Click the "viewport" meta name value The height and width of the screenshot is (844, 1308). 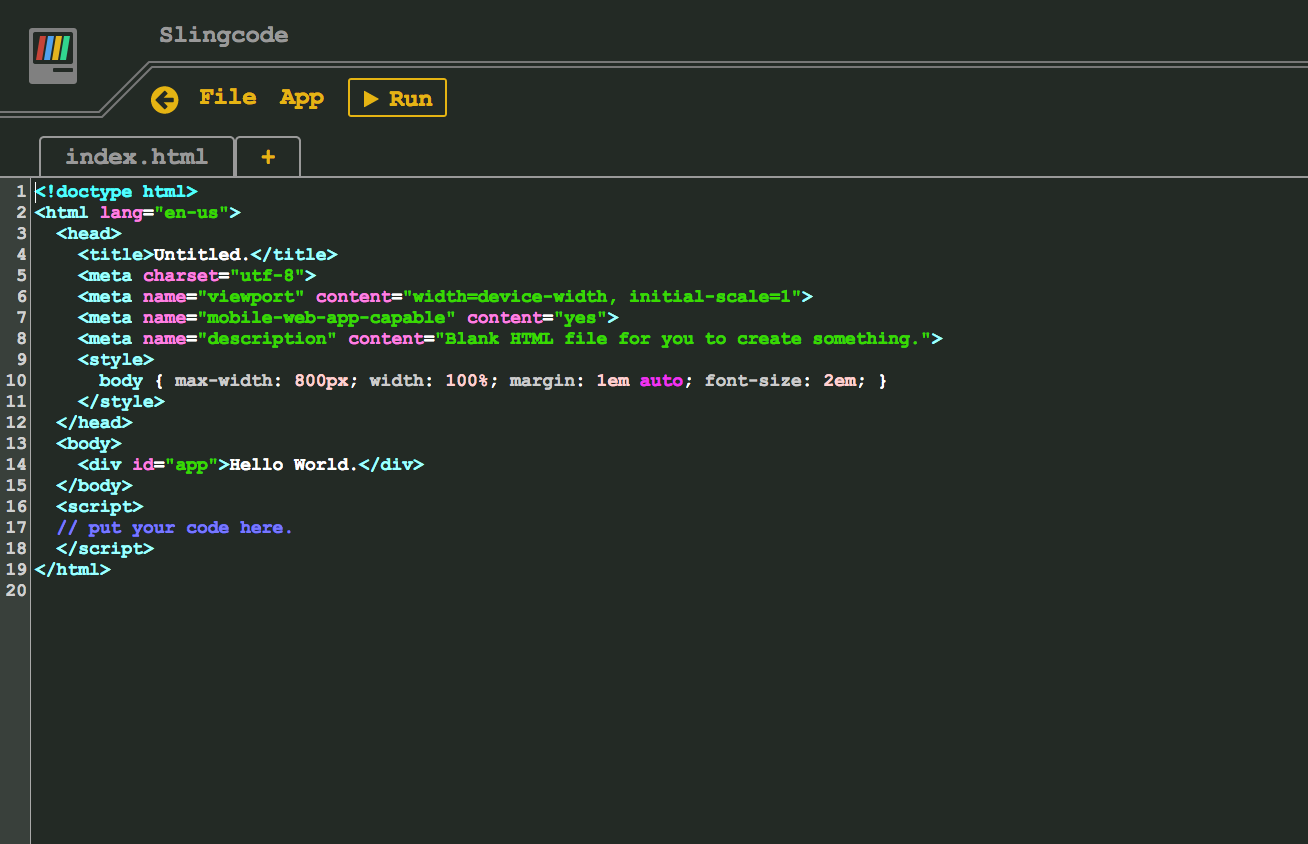click(251, 296)
